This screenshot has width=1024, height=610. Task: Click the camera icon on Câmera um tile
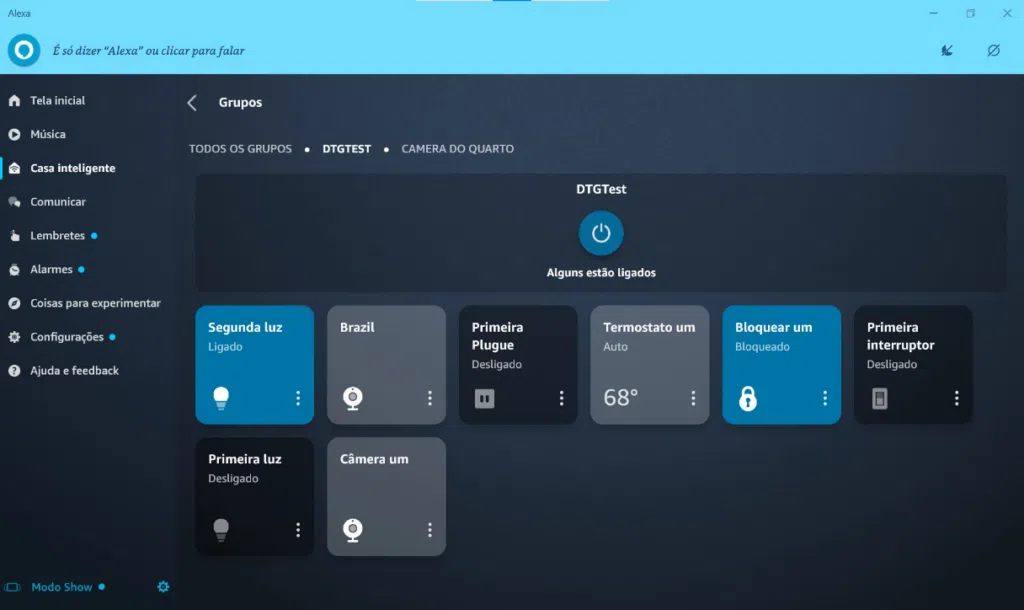[354, 529]
